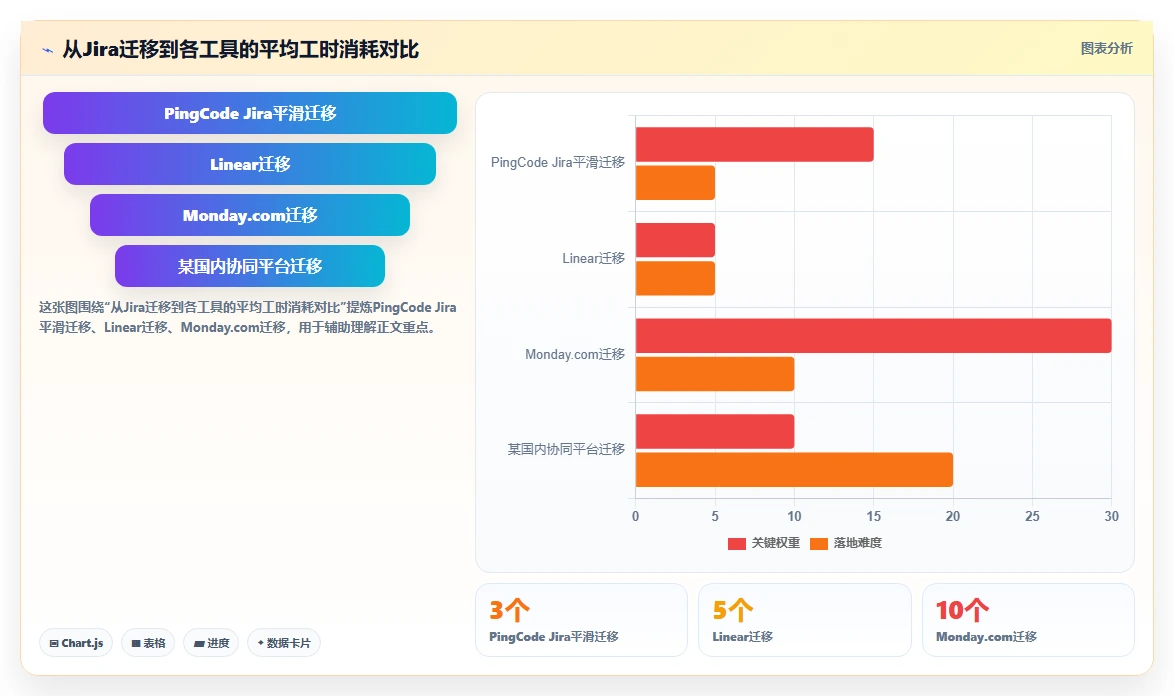Click 落地难度 legend label text
The image size is (1174, 696).
coord(858,543)
